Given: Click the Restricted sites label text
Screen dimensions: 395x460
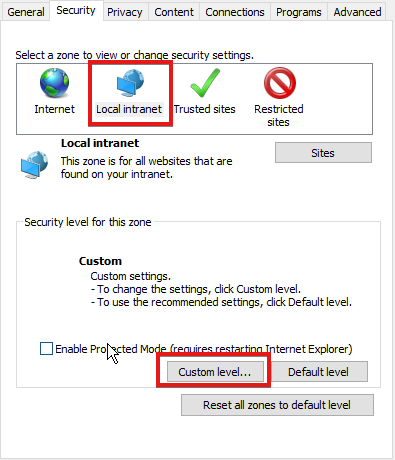Looking at the screenshot, I should [x=279, y=115].
